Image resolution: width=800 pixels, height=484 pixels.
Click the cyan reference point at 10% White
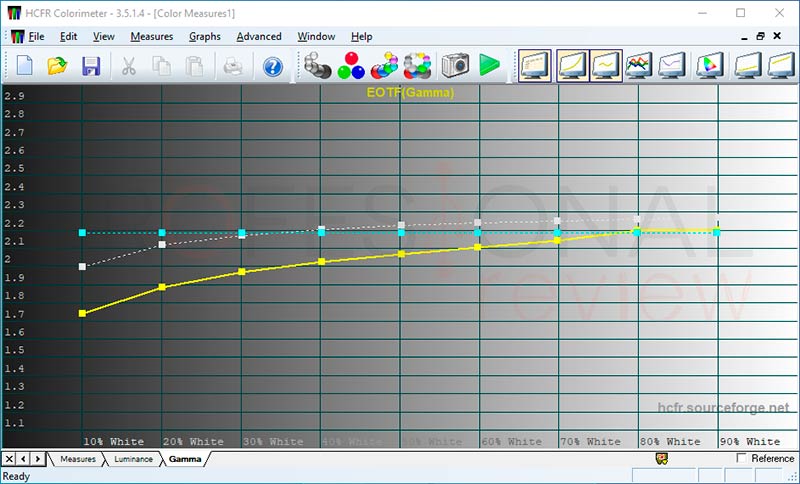point(82,233)
